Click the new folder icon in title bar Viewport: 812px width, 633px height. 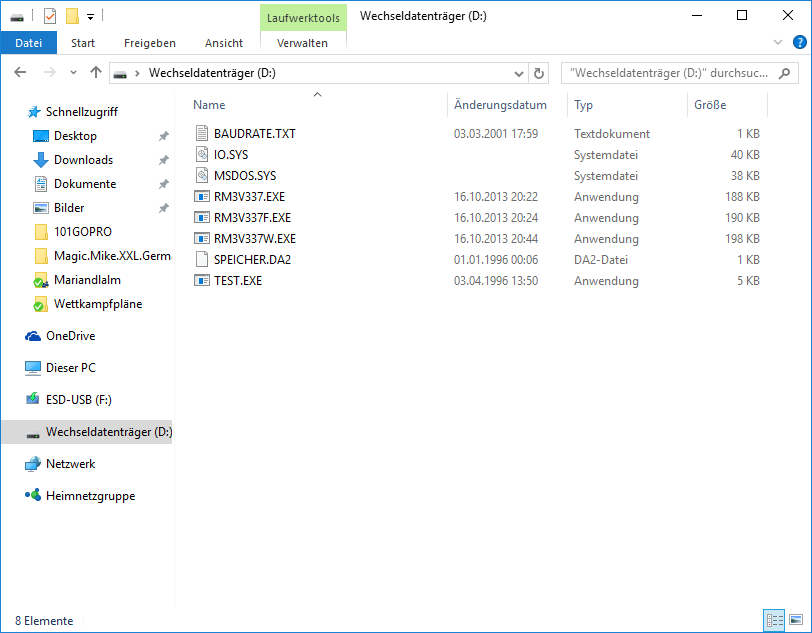[71, 16]
